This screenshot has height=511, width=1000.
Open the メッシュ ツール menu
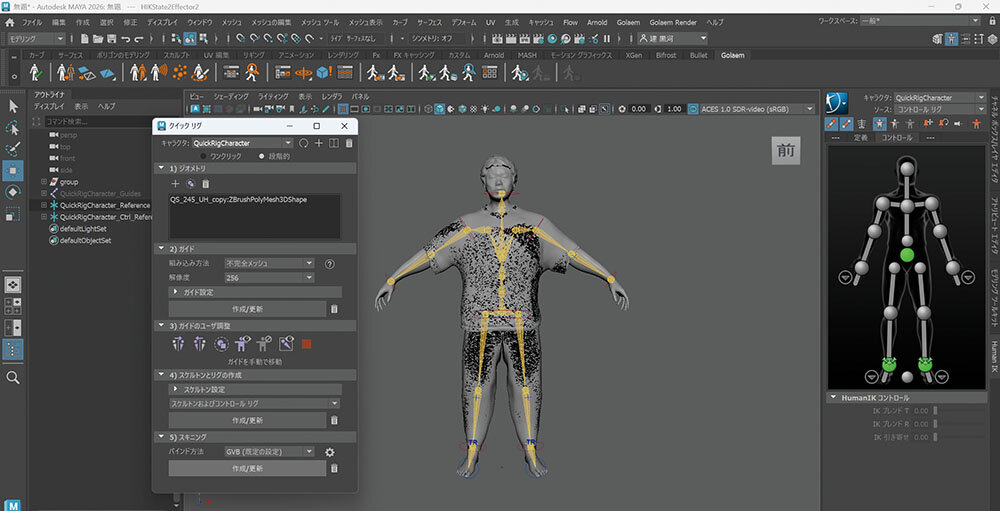point(318,21)
